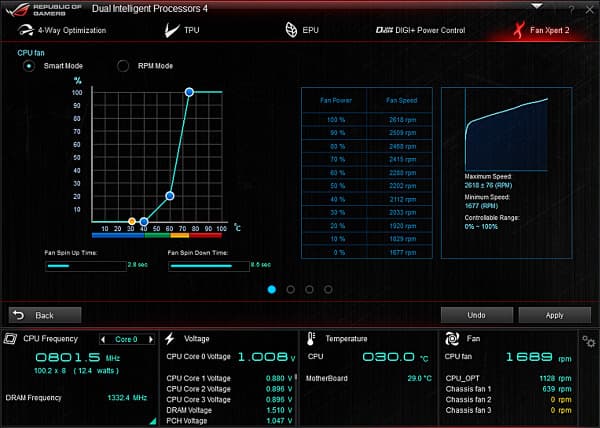Click the orange temperature marker on the graph

132,221
